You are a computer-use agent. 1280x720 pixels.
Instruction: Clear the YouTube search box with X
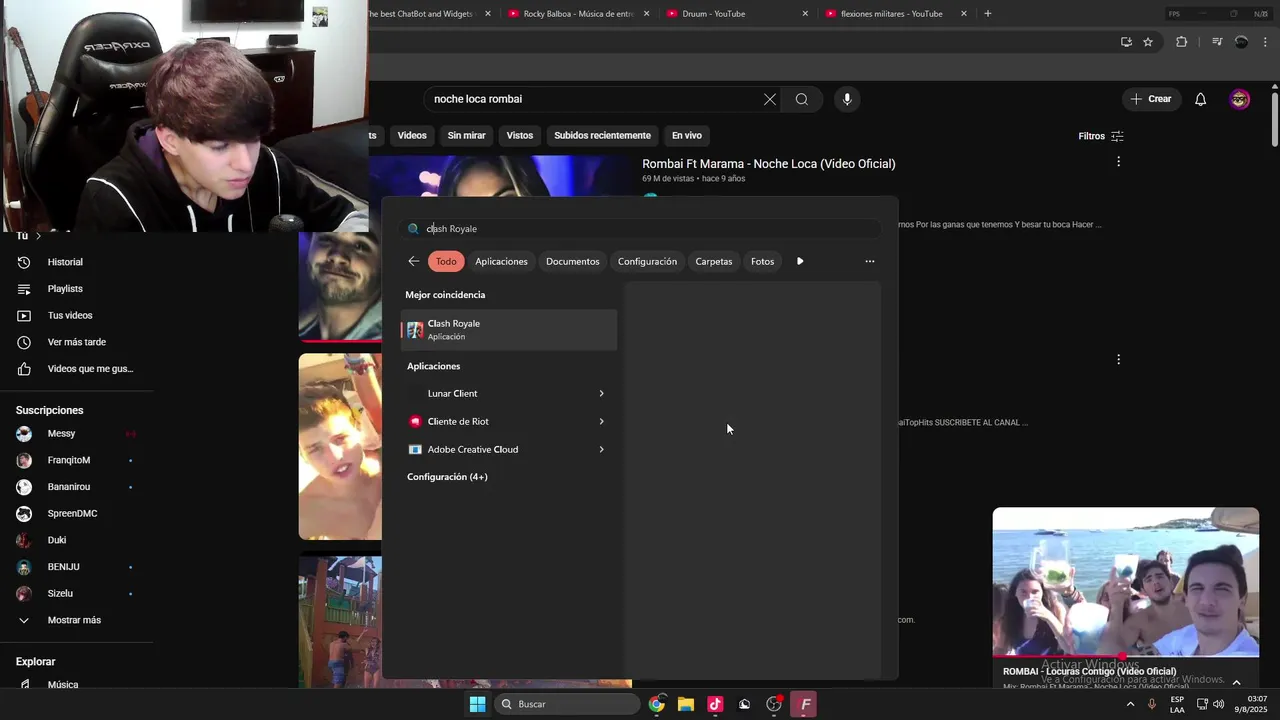769,99
